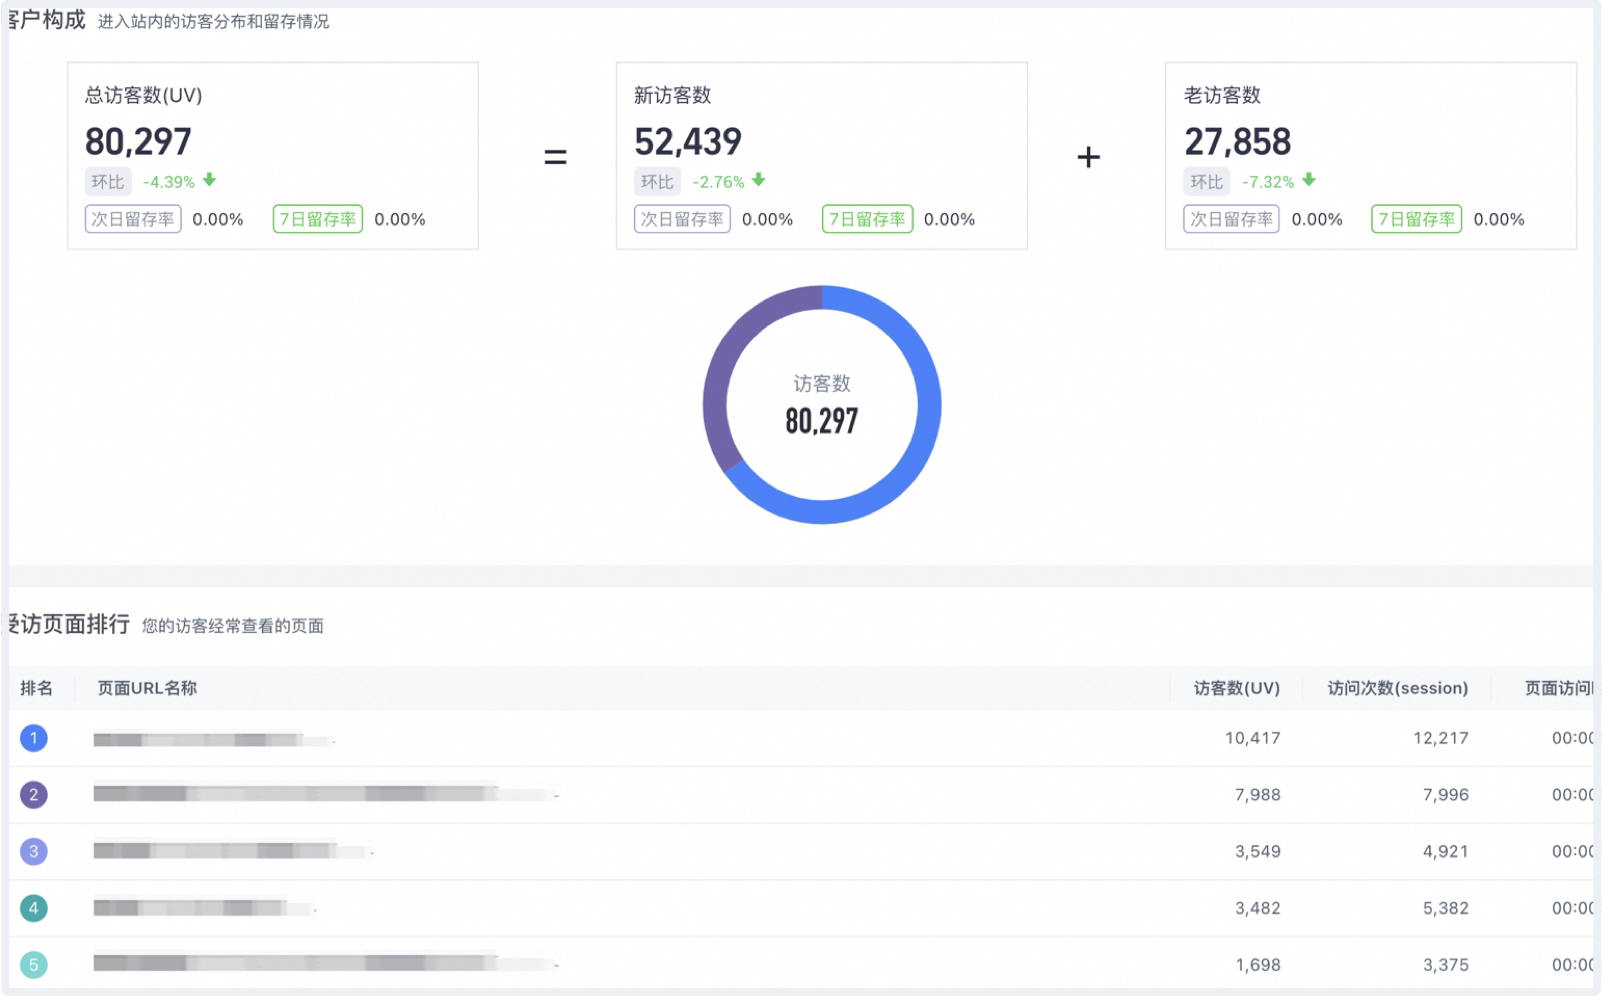Sort by 访客数(UV) column header
The width and height of the screenshot is (1602, 996).
1236,688
